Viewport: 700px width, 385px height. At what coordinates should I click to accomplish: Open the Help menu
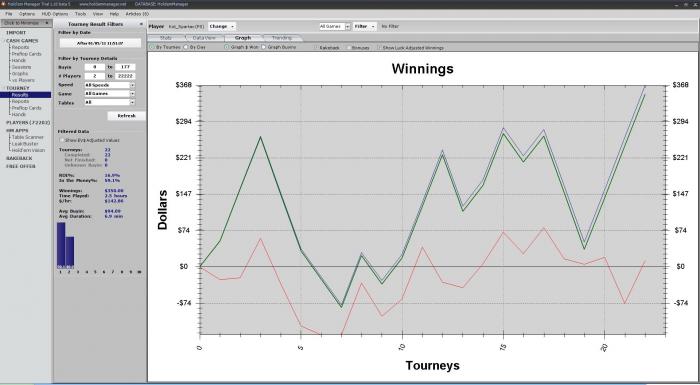point(114,14)
